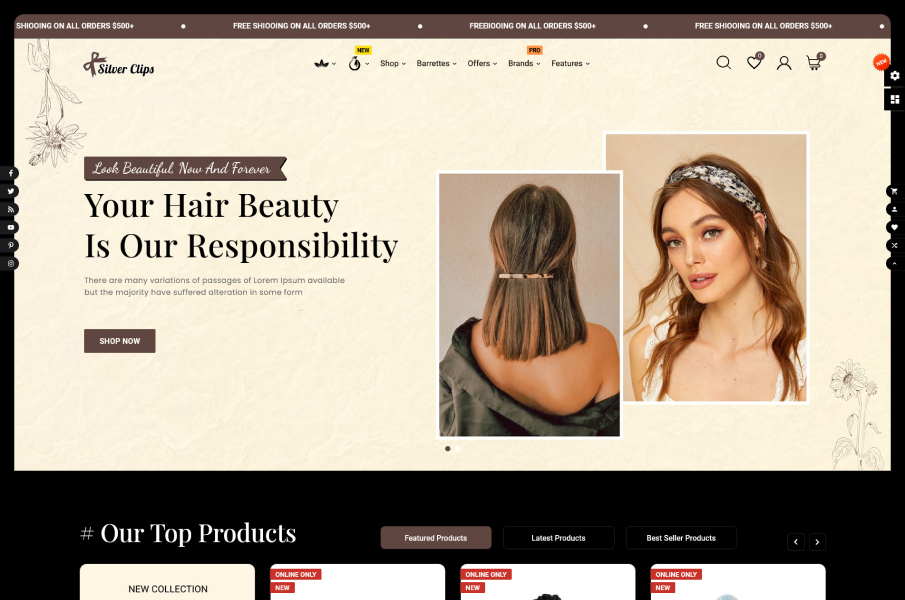Select the Best Seller Products tab

click(681, 538)
